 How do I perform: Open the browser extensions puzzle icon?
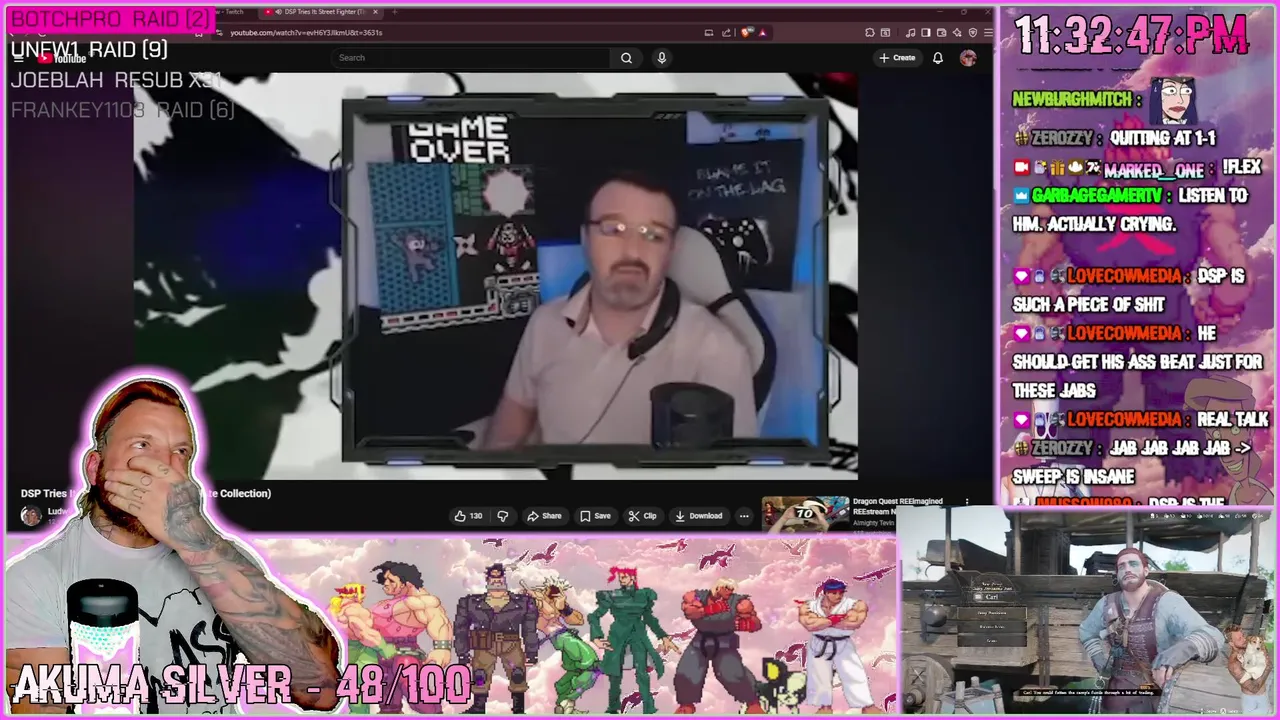[870, 33]
